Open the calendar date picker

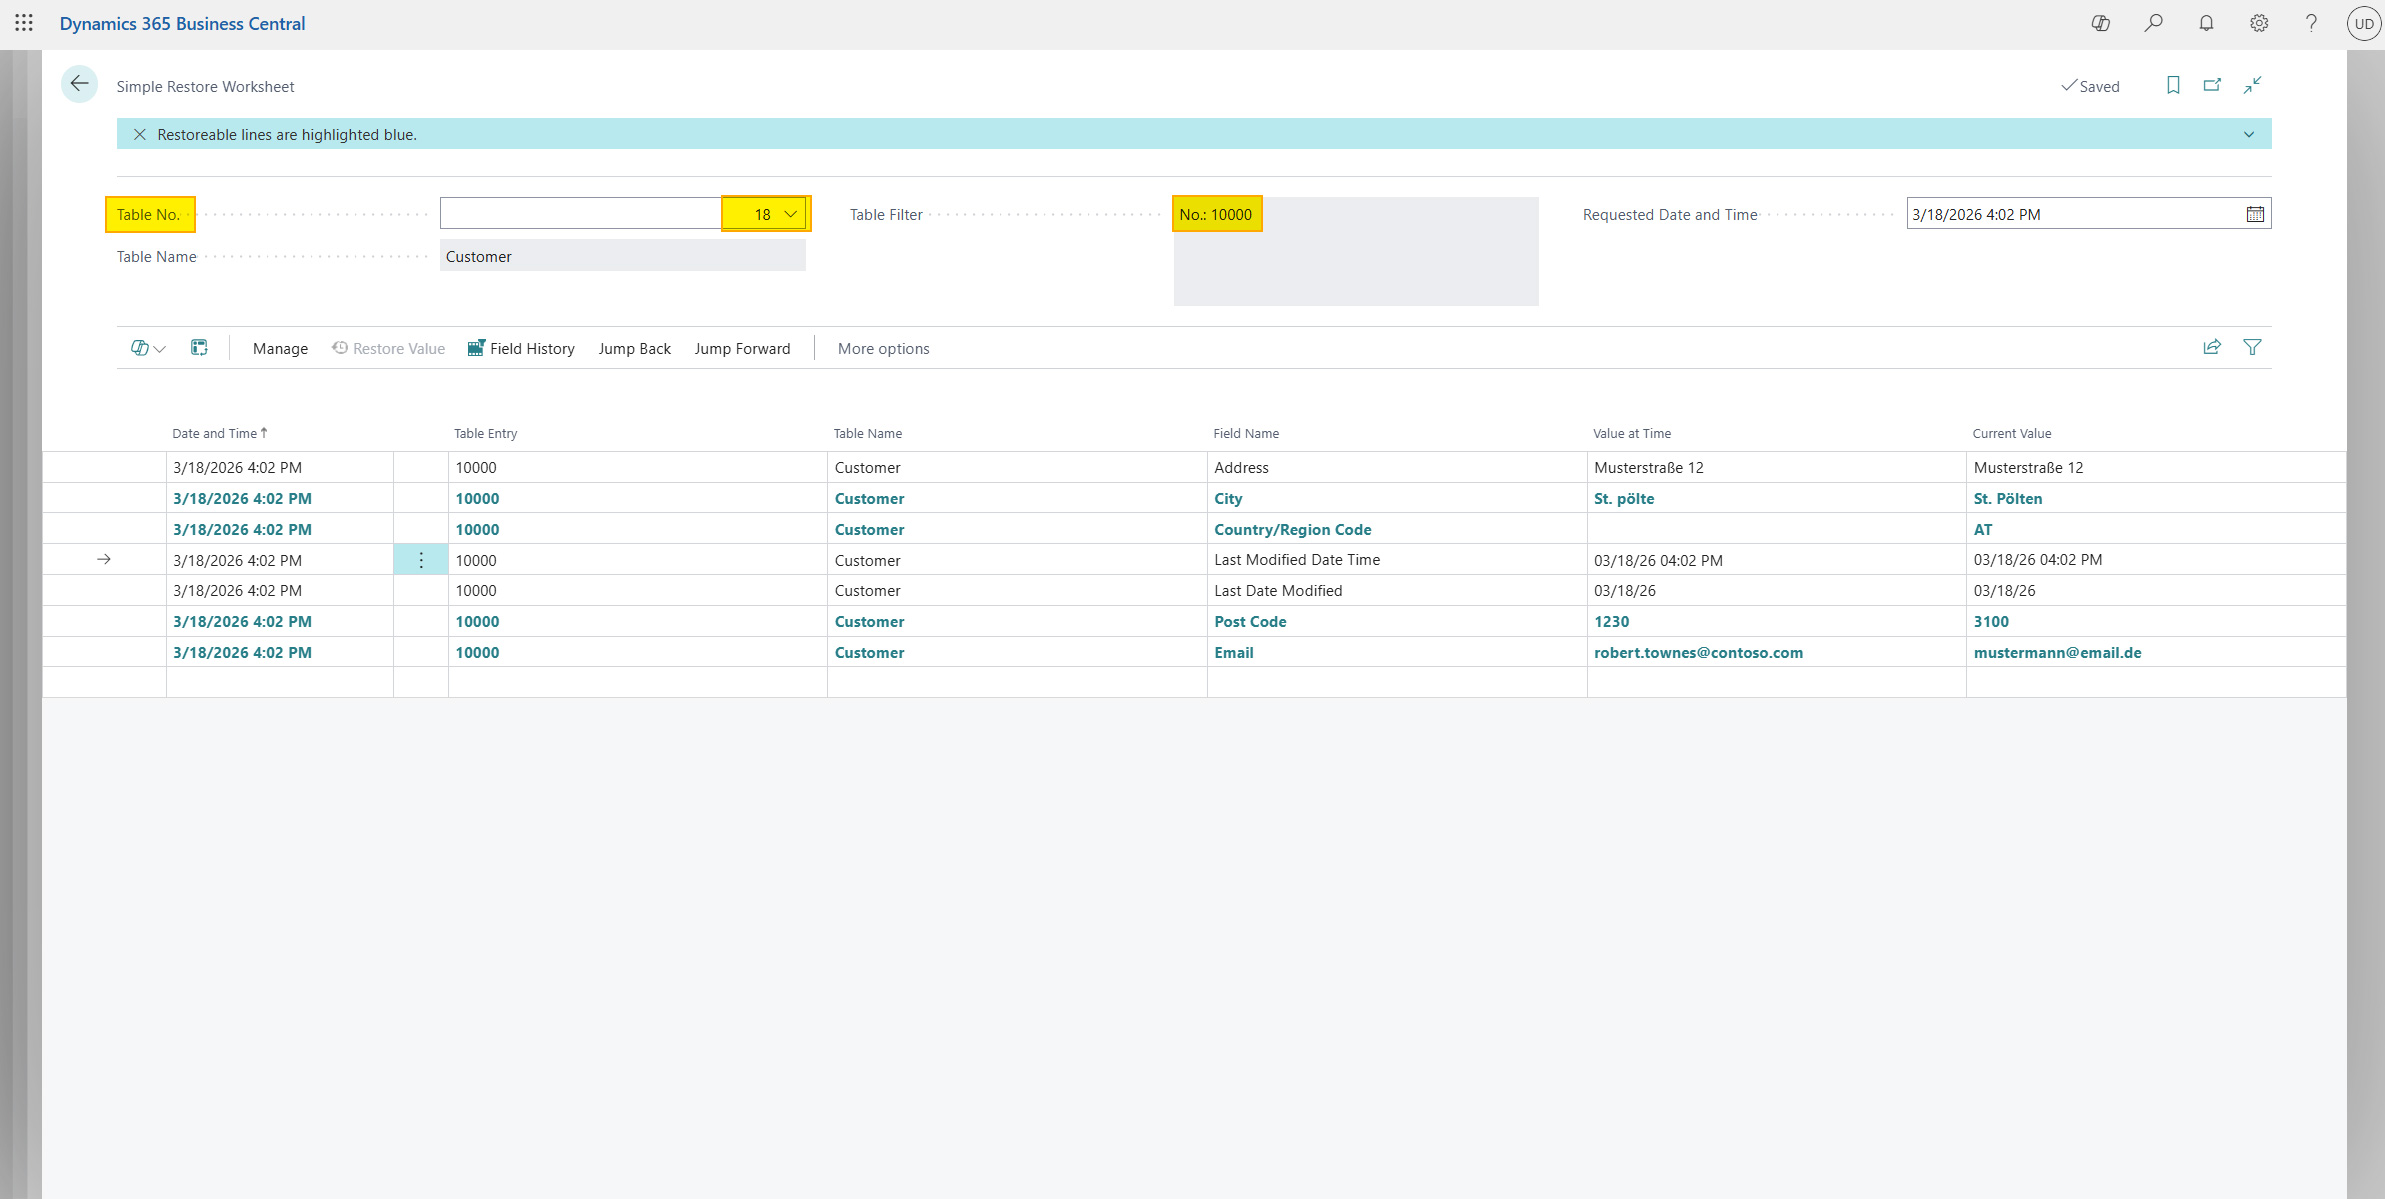(x=2255, y=214)
